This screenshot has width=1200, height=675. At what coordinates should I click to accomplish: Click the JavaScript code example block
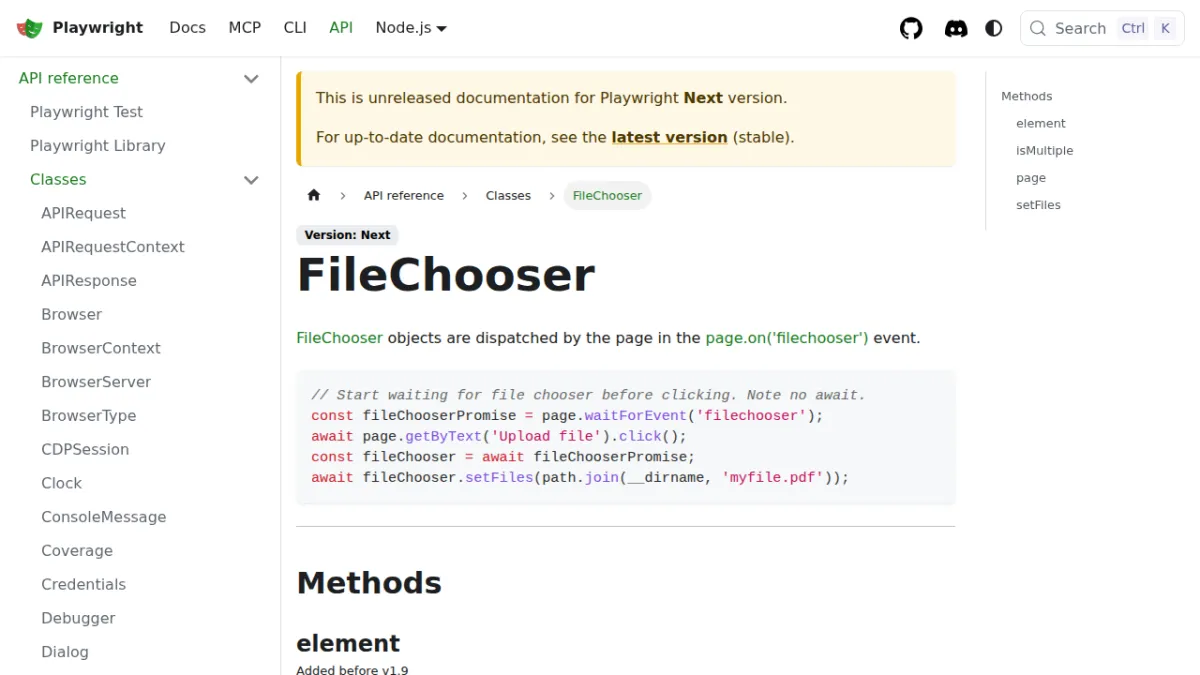click(x=626, y=437)
